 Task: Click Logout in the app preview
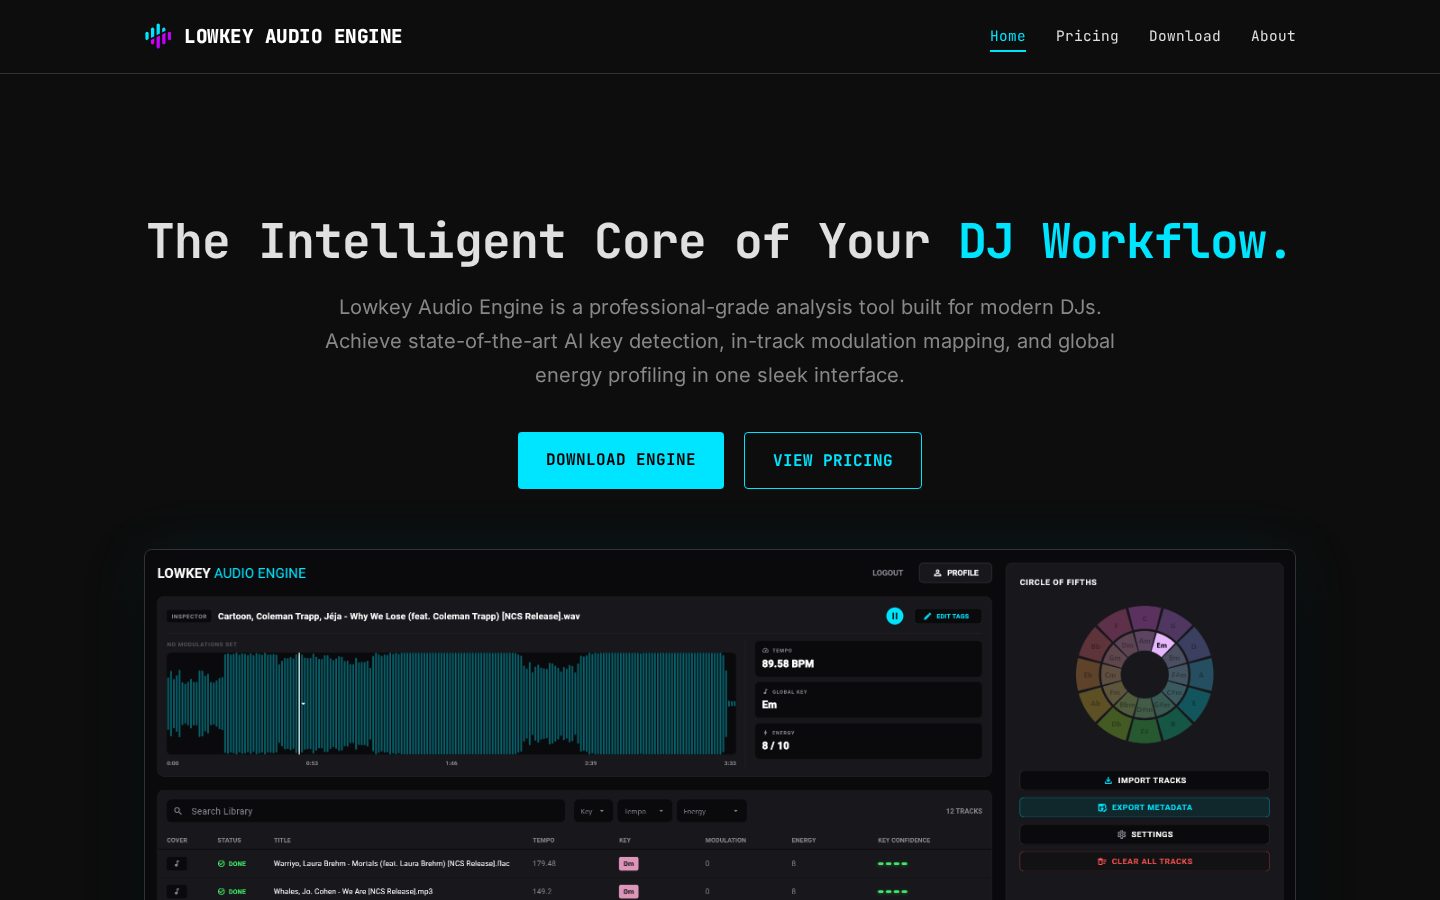(x=887, y=573)
